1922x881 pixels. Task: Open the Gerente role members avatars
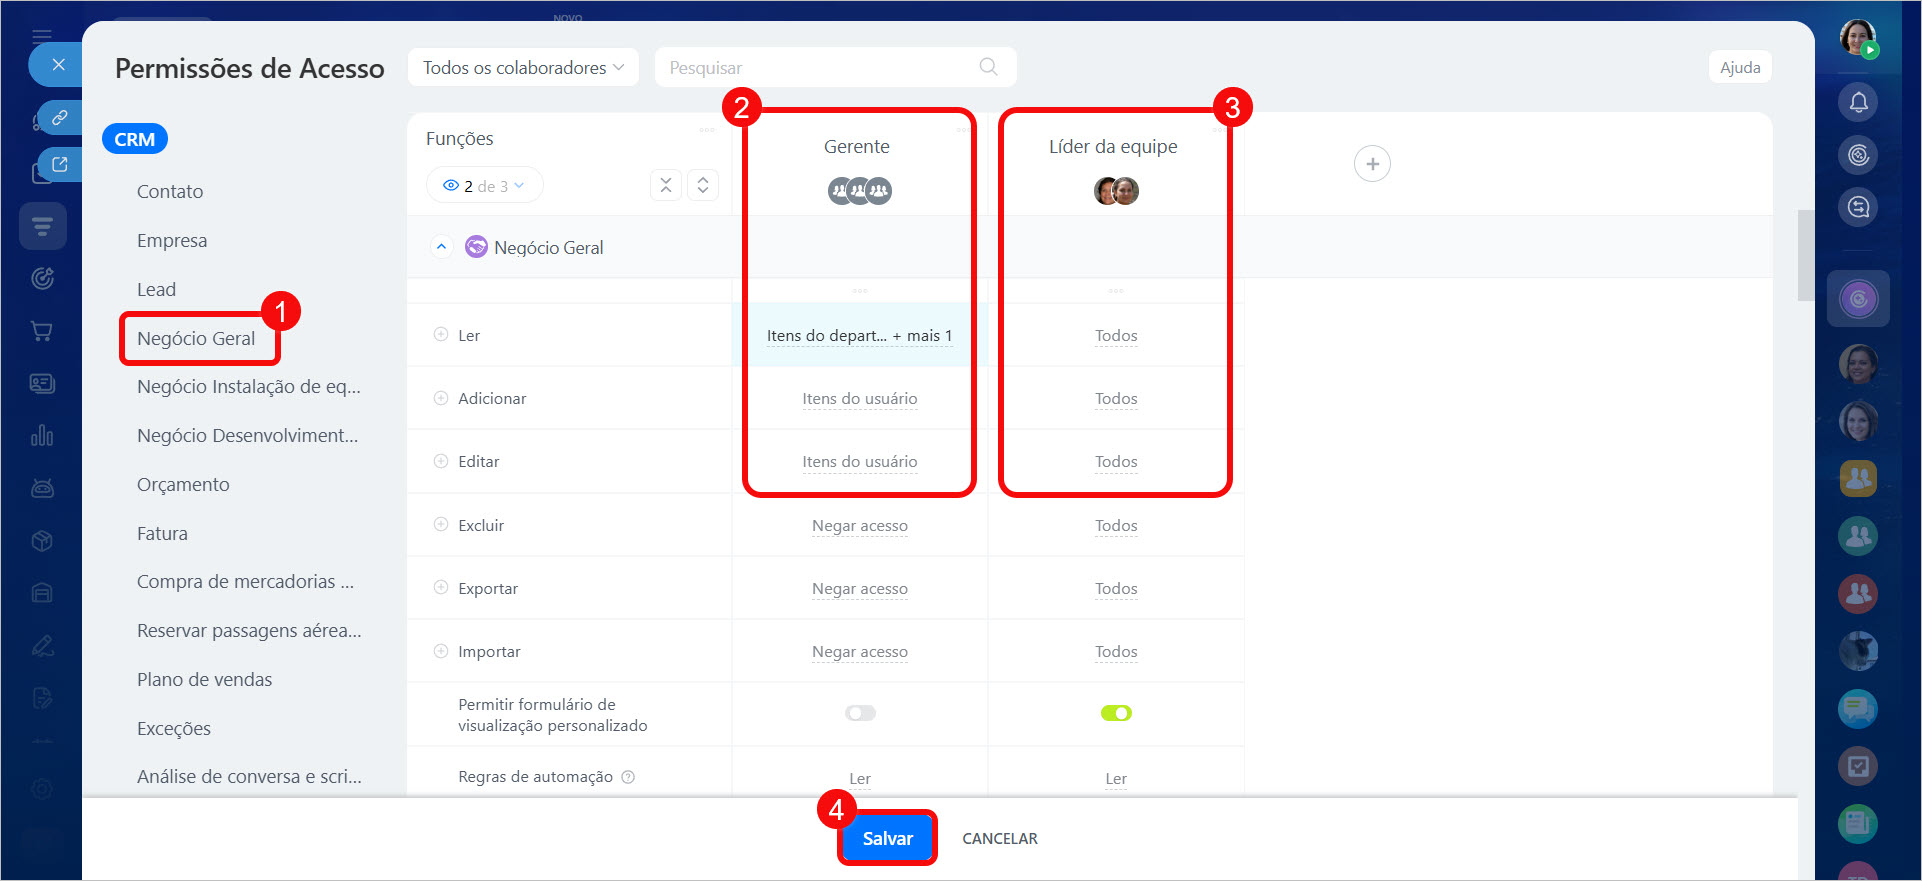tap(859, 190)
